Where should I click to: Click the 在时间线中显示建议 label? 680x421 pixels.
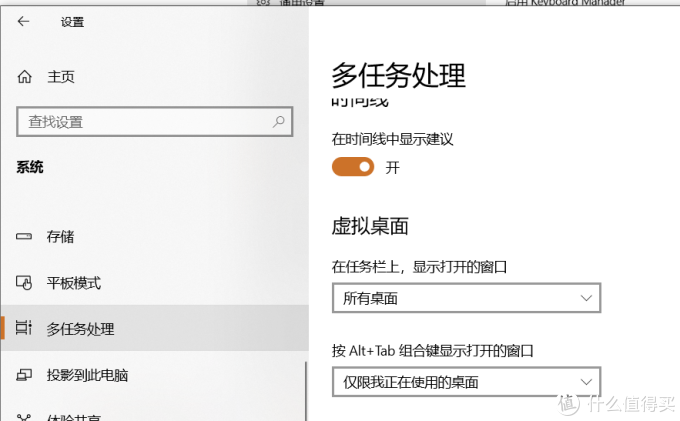coord(392,139)
